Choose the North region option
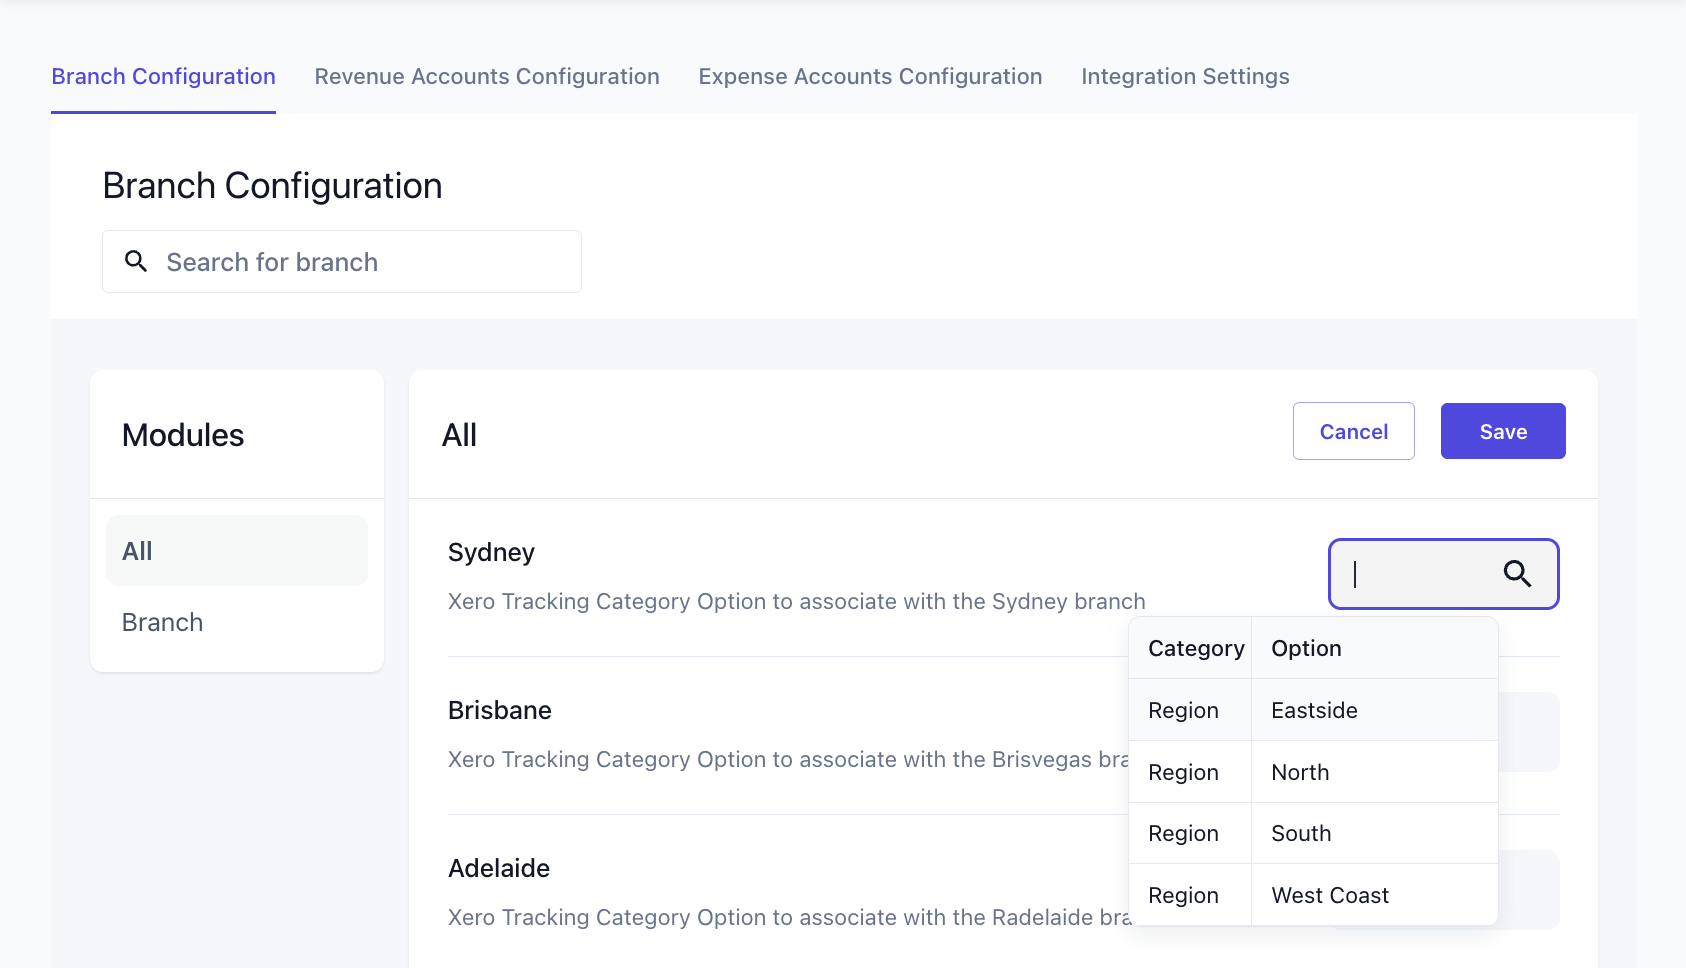Image resolution: width=1686 pixels, height=968 pixels. [1314, 772]
